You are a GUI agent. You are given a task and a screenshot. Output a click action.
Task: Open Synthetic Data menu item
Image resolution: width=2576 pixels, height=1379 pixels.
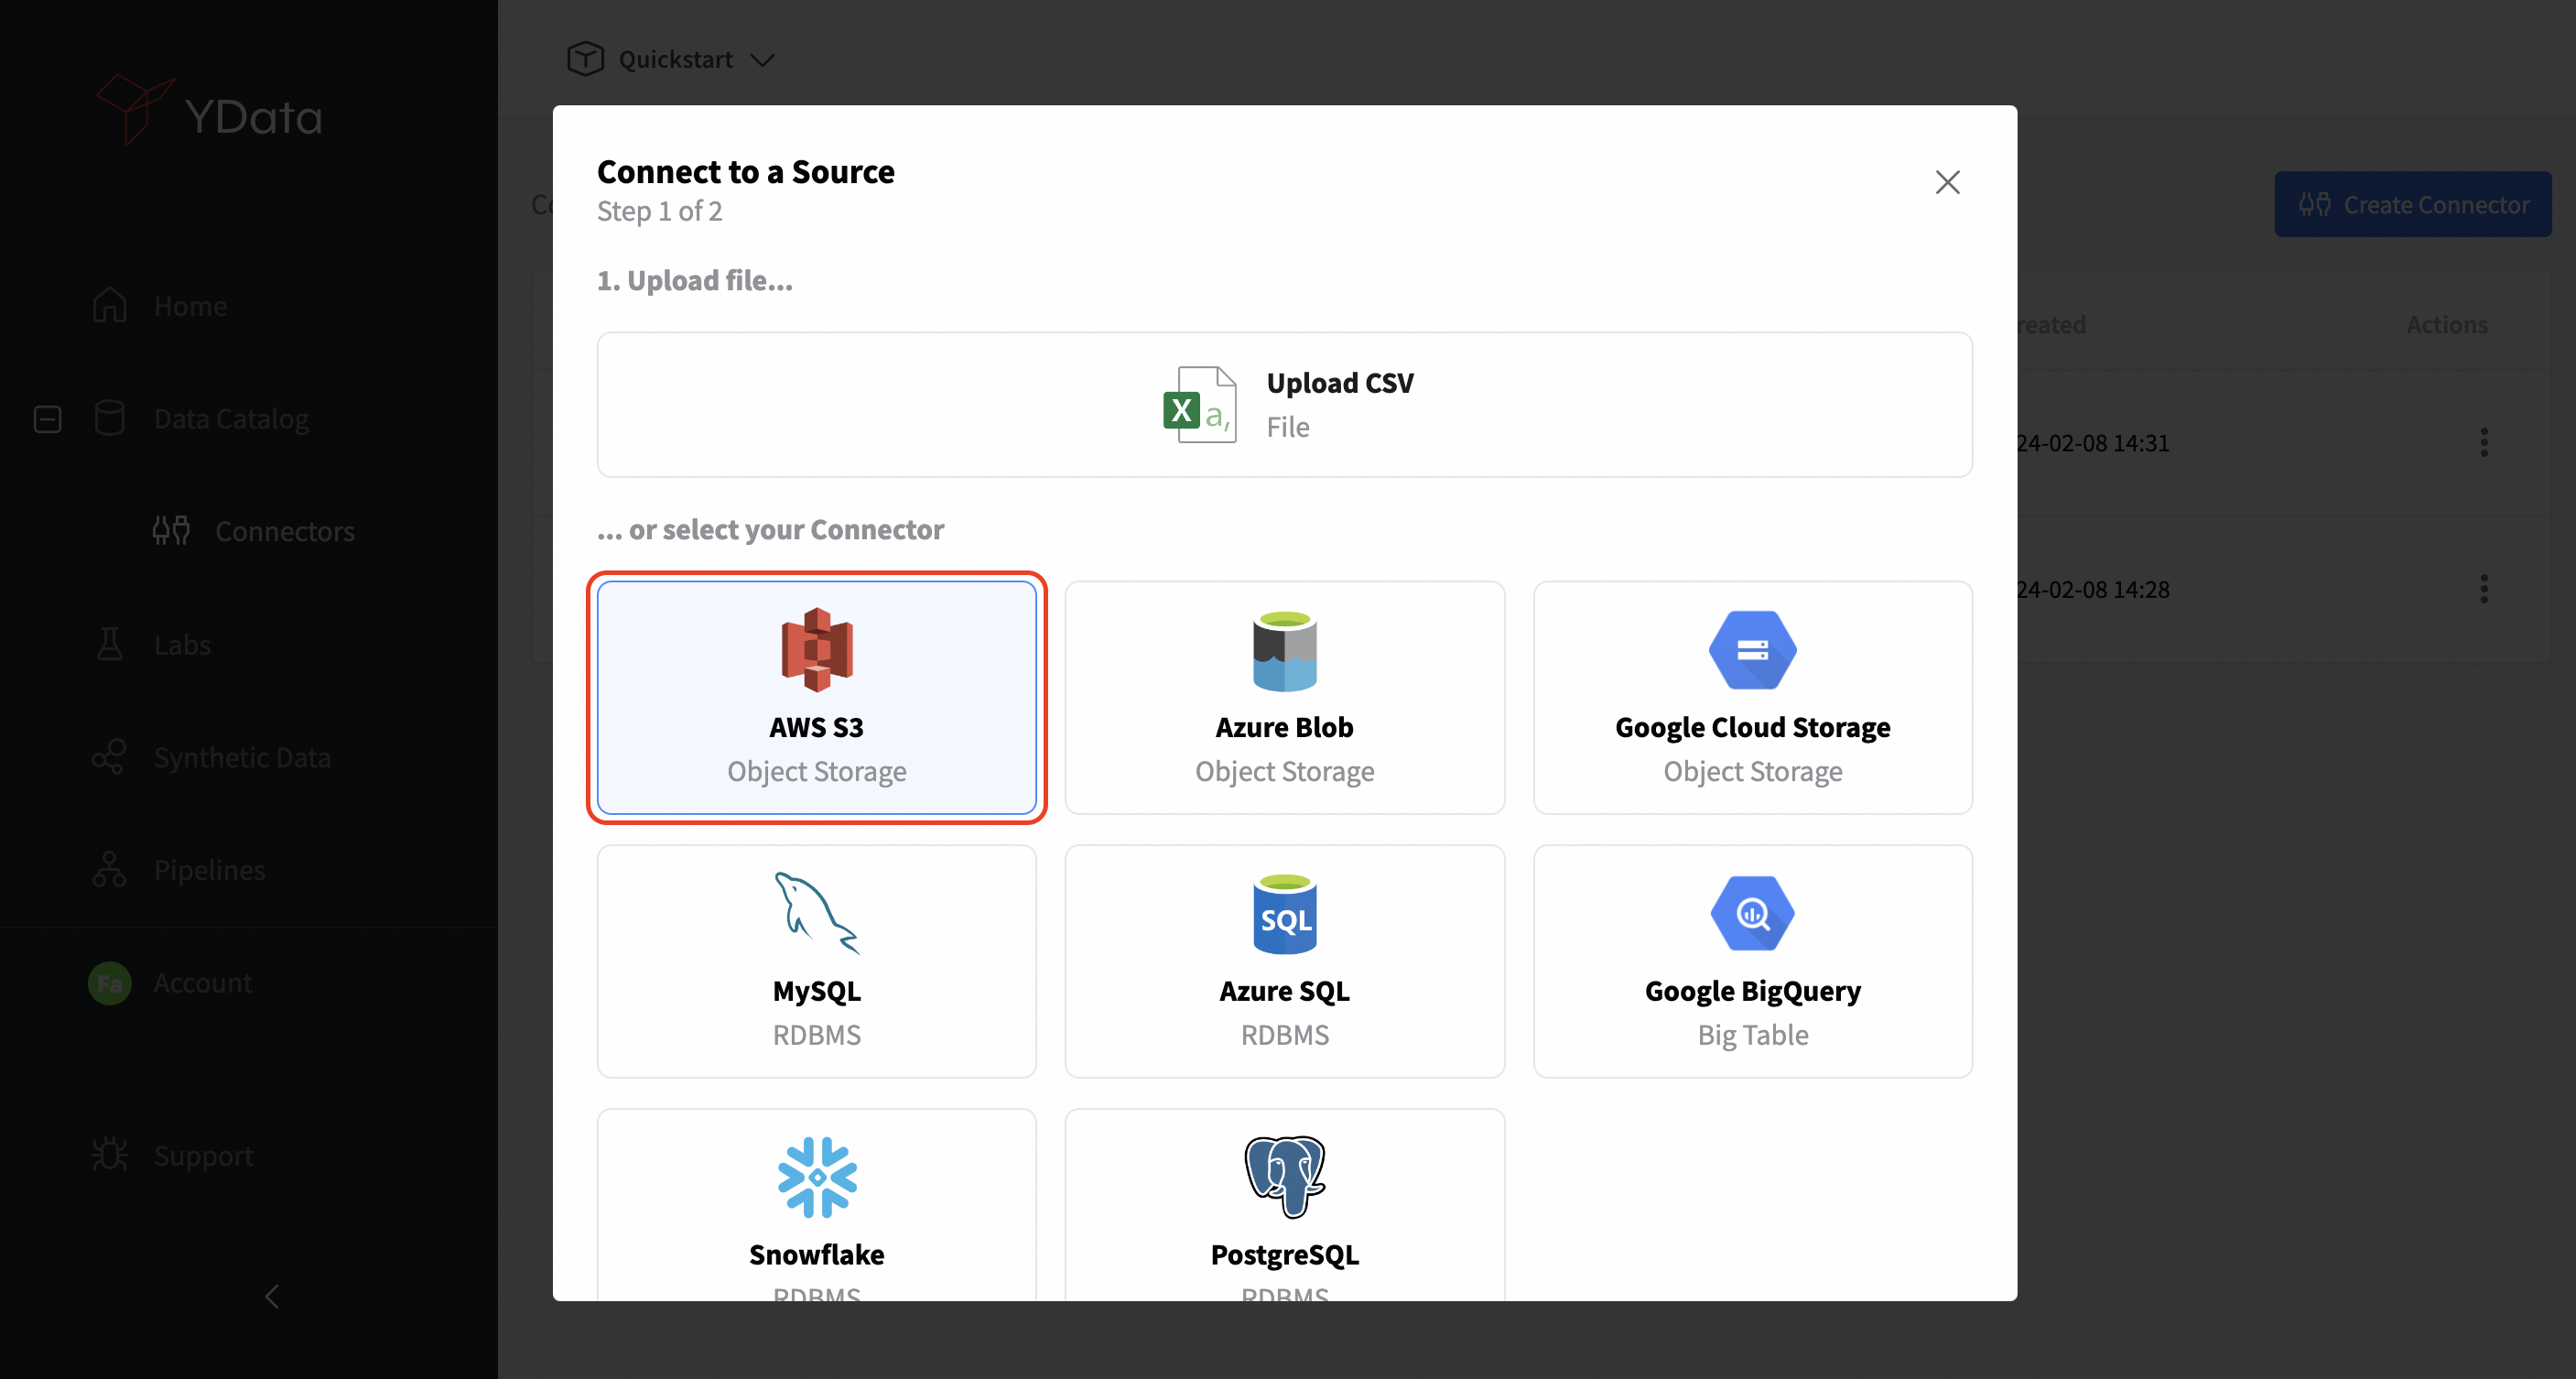click(x=242, y=757)
